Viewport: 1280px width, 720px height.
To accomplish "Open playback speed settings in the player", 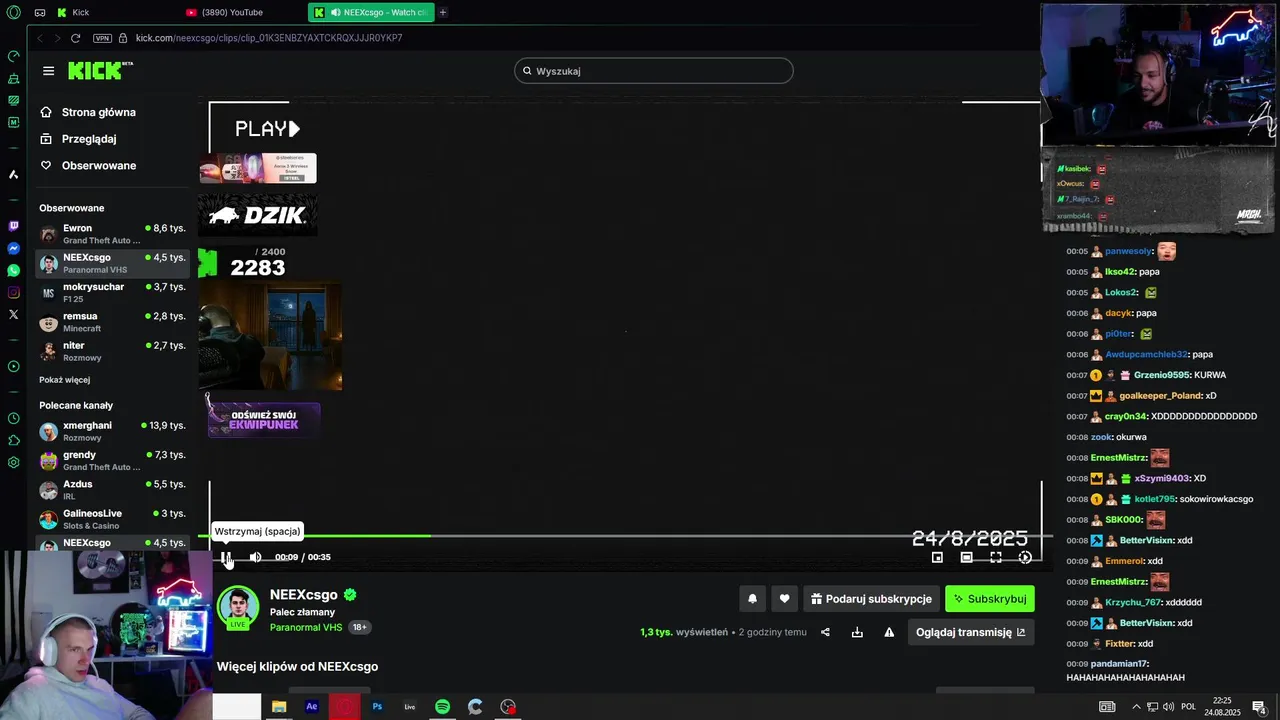I will coord(1025,557).
